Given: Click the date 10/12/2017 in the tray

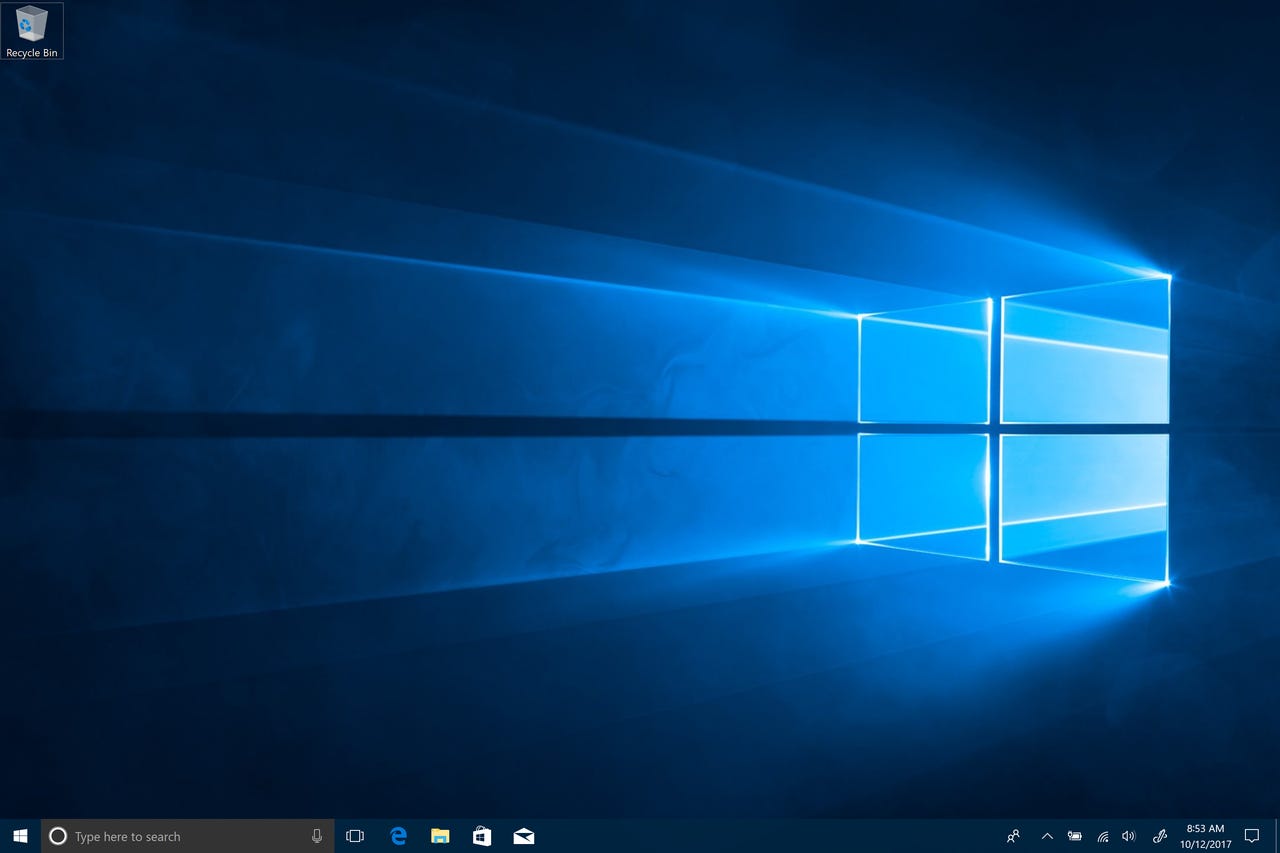Looking at the screenshot, I should pyautogui.click(x=1204, y=843).
